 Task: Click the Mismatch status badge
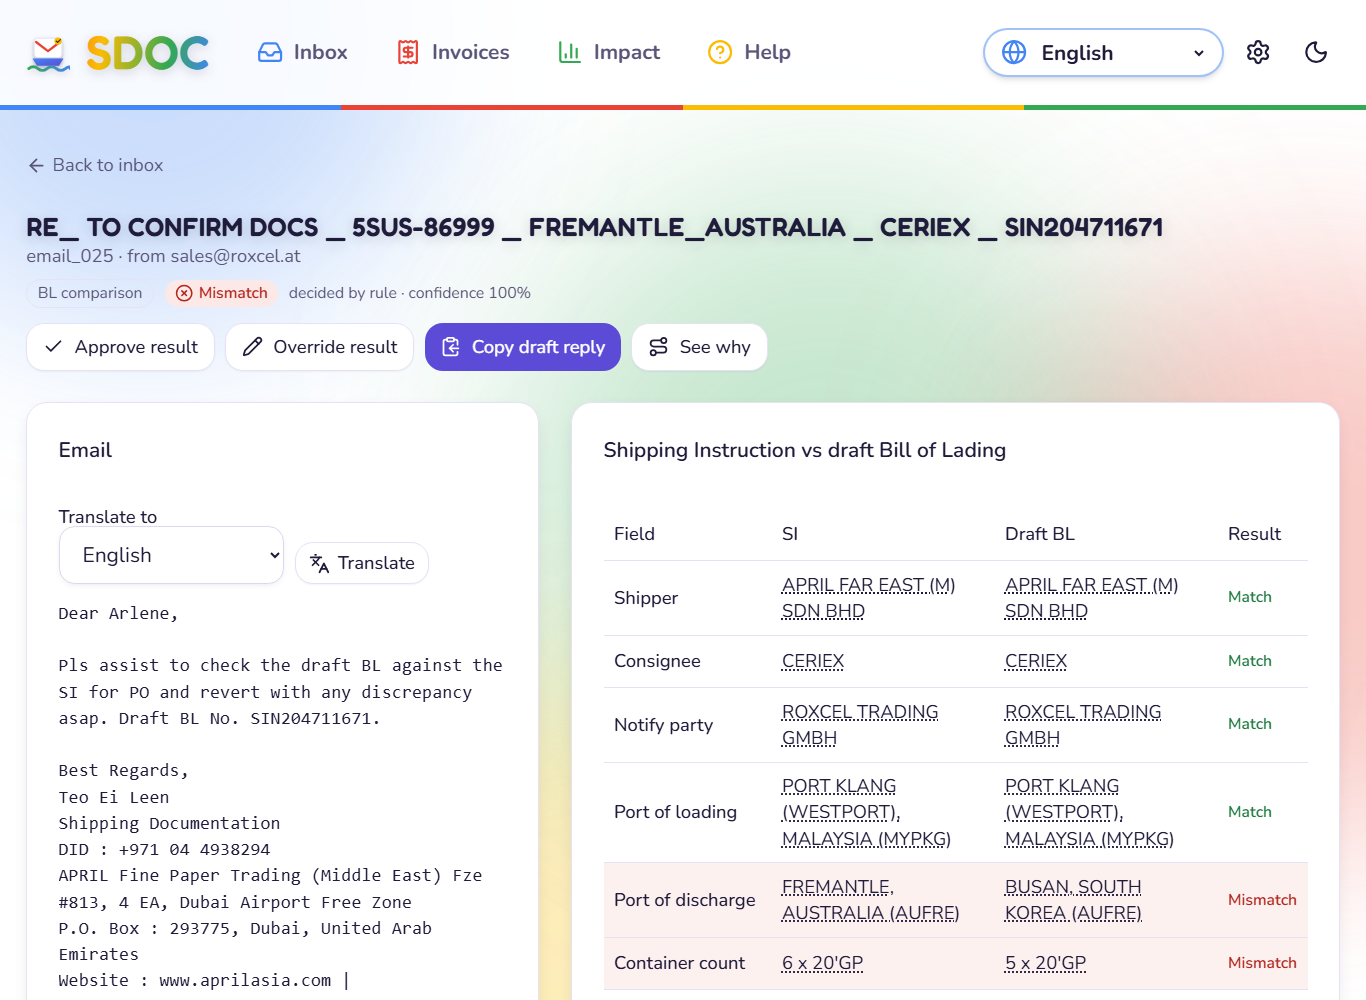pyautogui.click(x=222, y=293)
